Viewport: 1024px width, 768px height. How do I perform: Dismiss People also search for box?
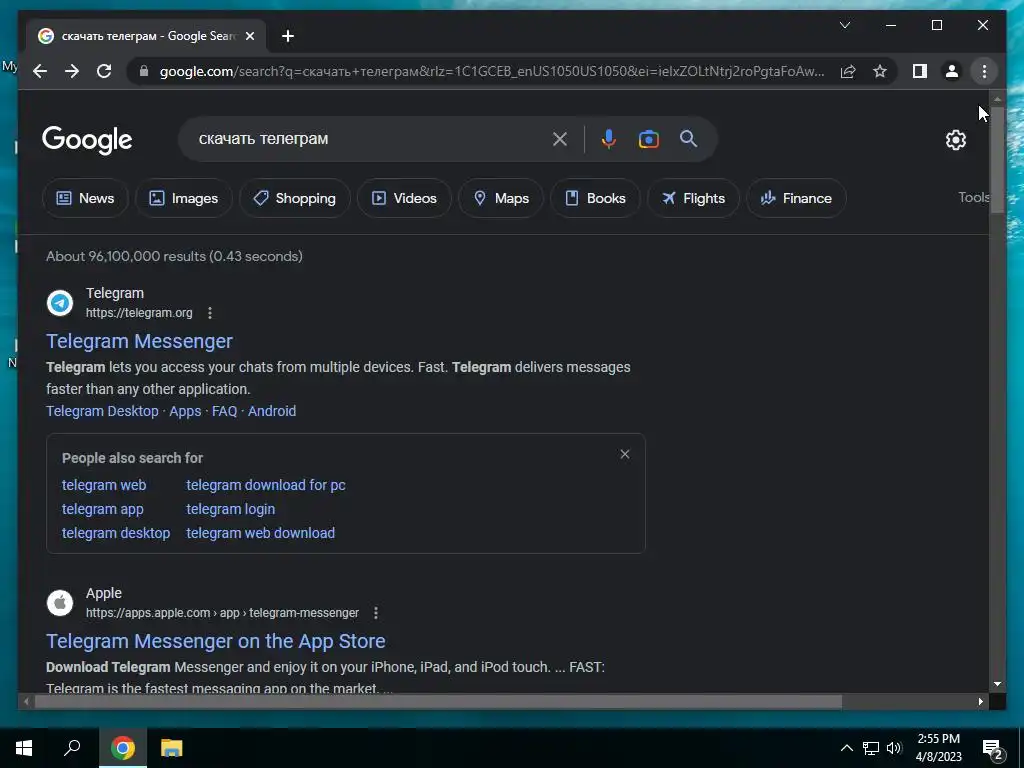tap(625, 454)
